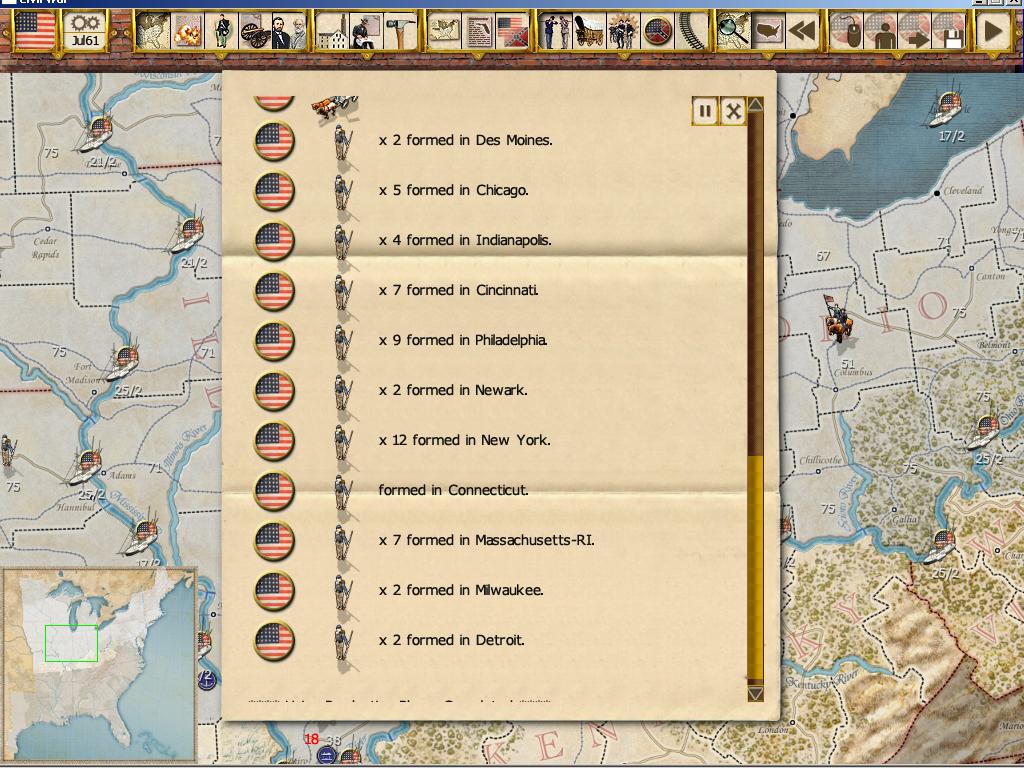The image size is (1024, 768).
Task: Click the play end turn button
Action: (x=993, y=31)
